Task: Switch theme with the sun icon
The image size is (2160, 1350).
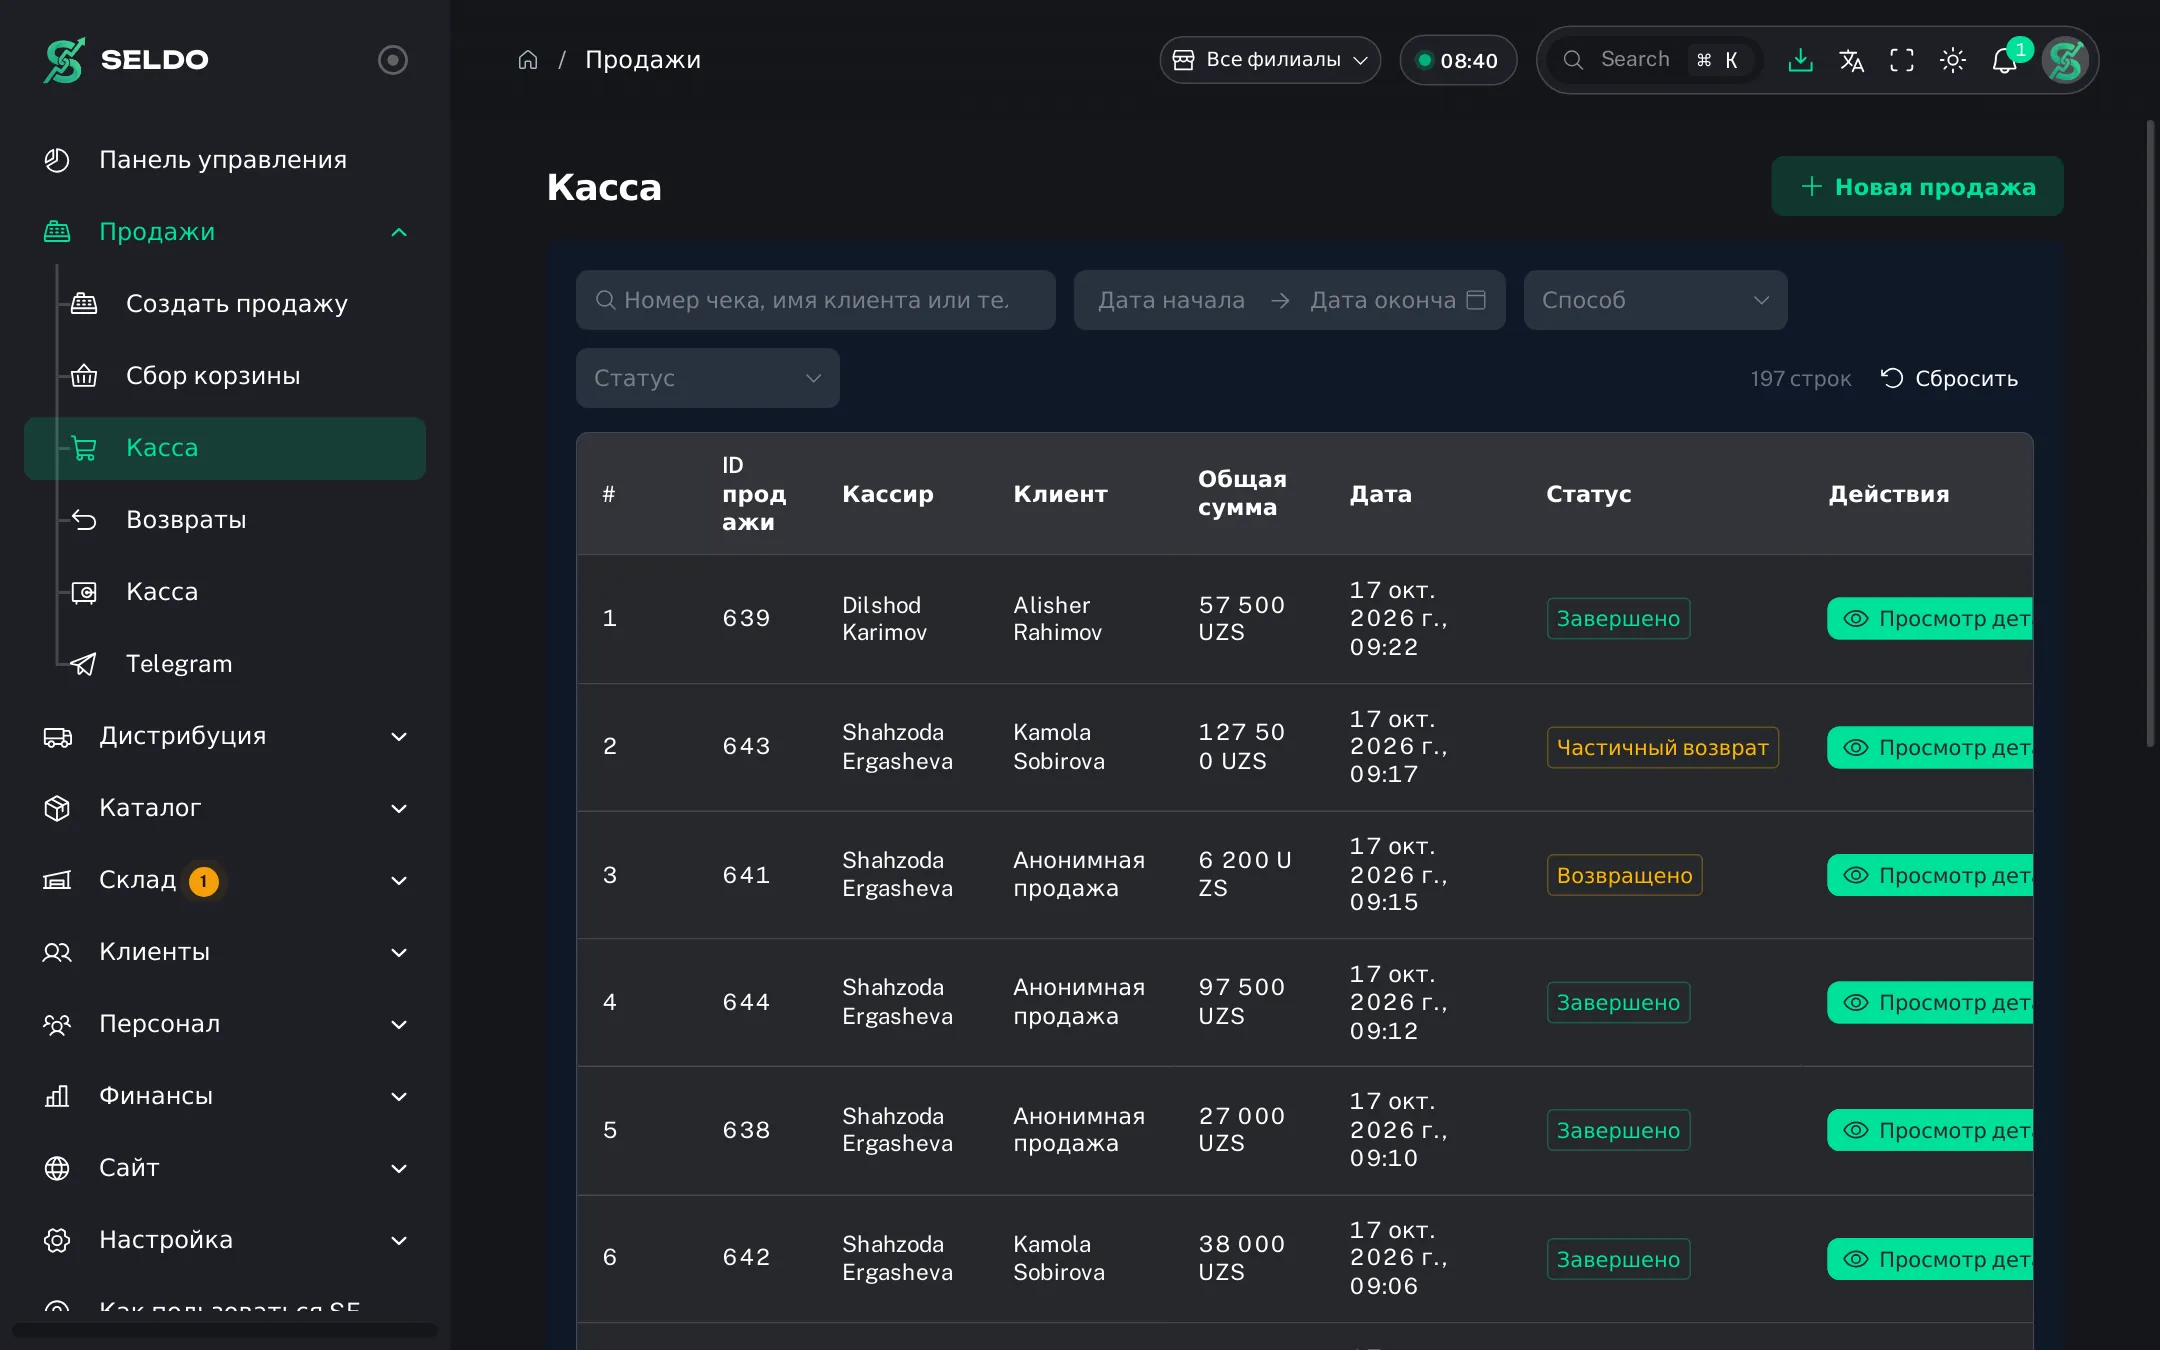Action: [x=1953, y=60]
